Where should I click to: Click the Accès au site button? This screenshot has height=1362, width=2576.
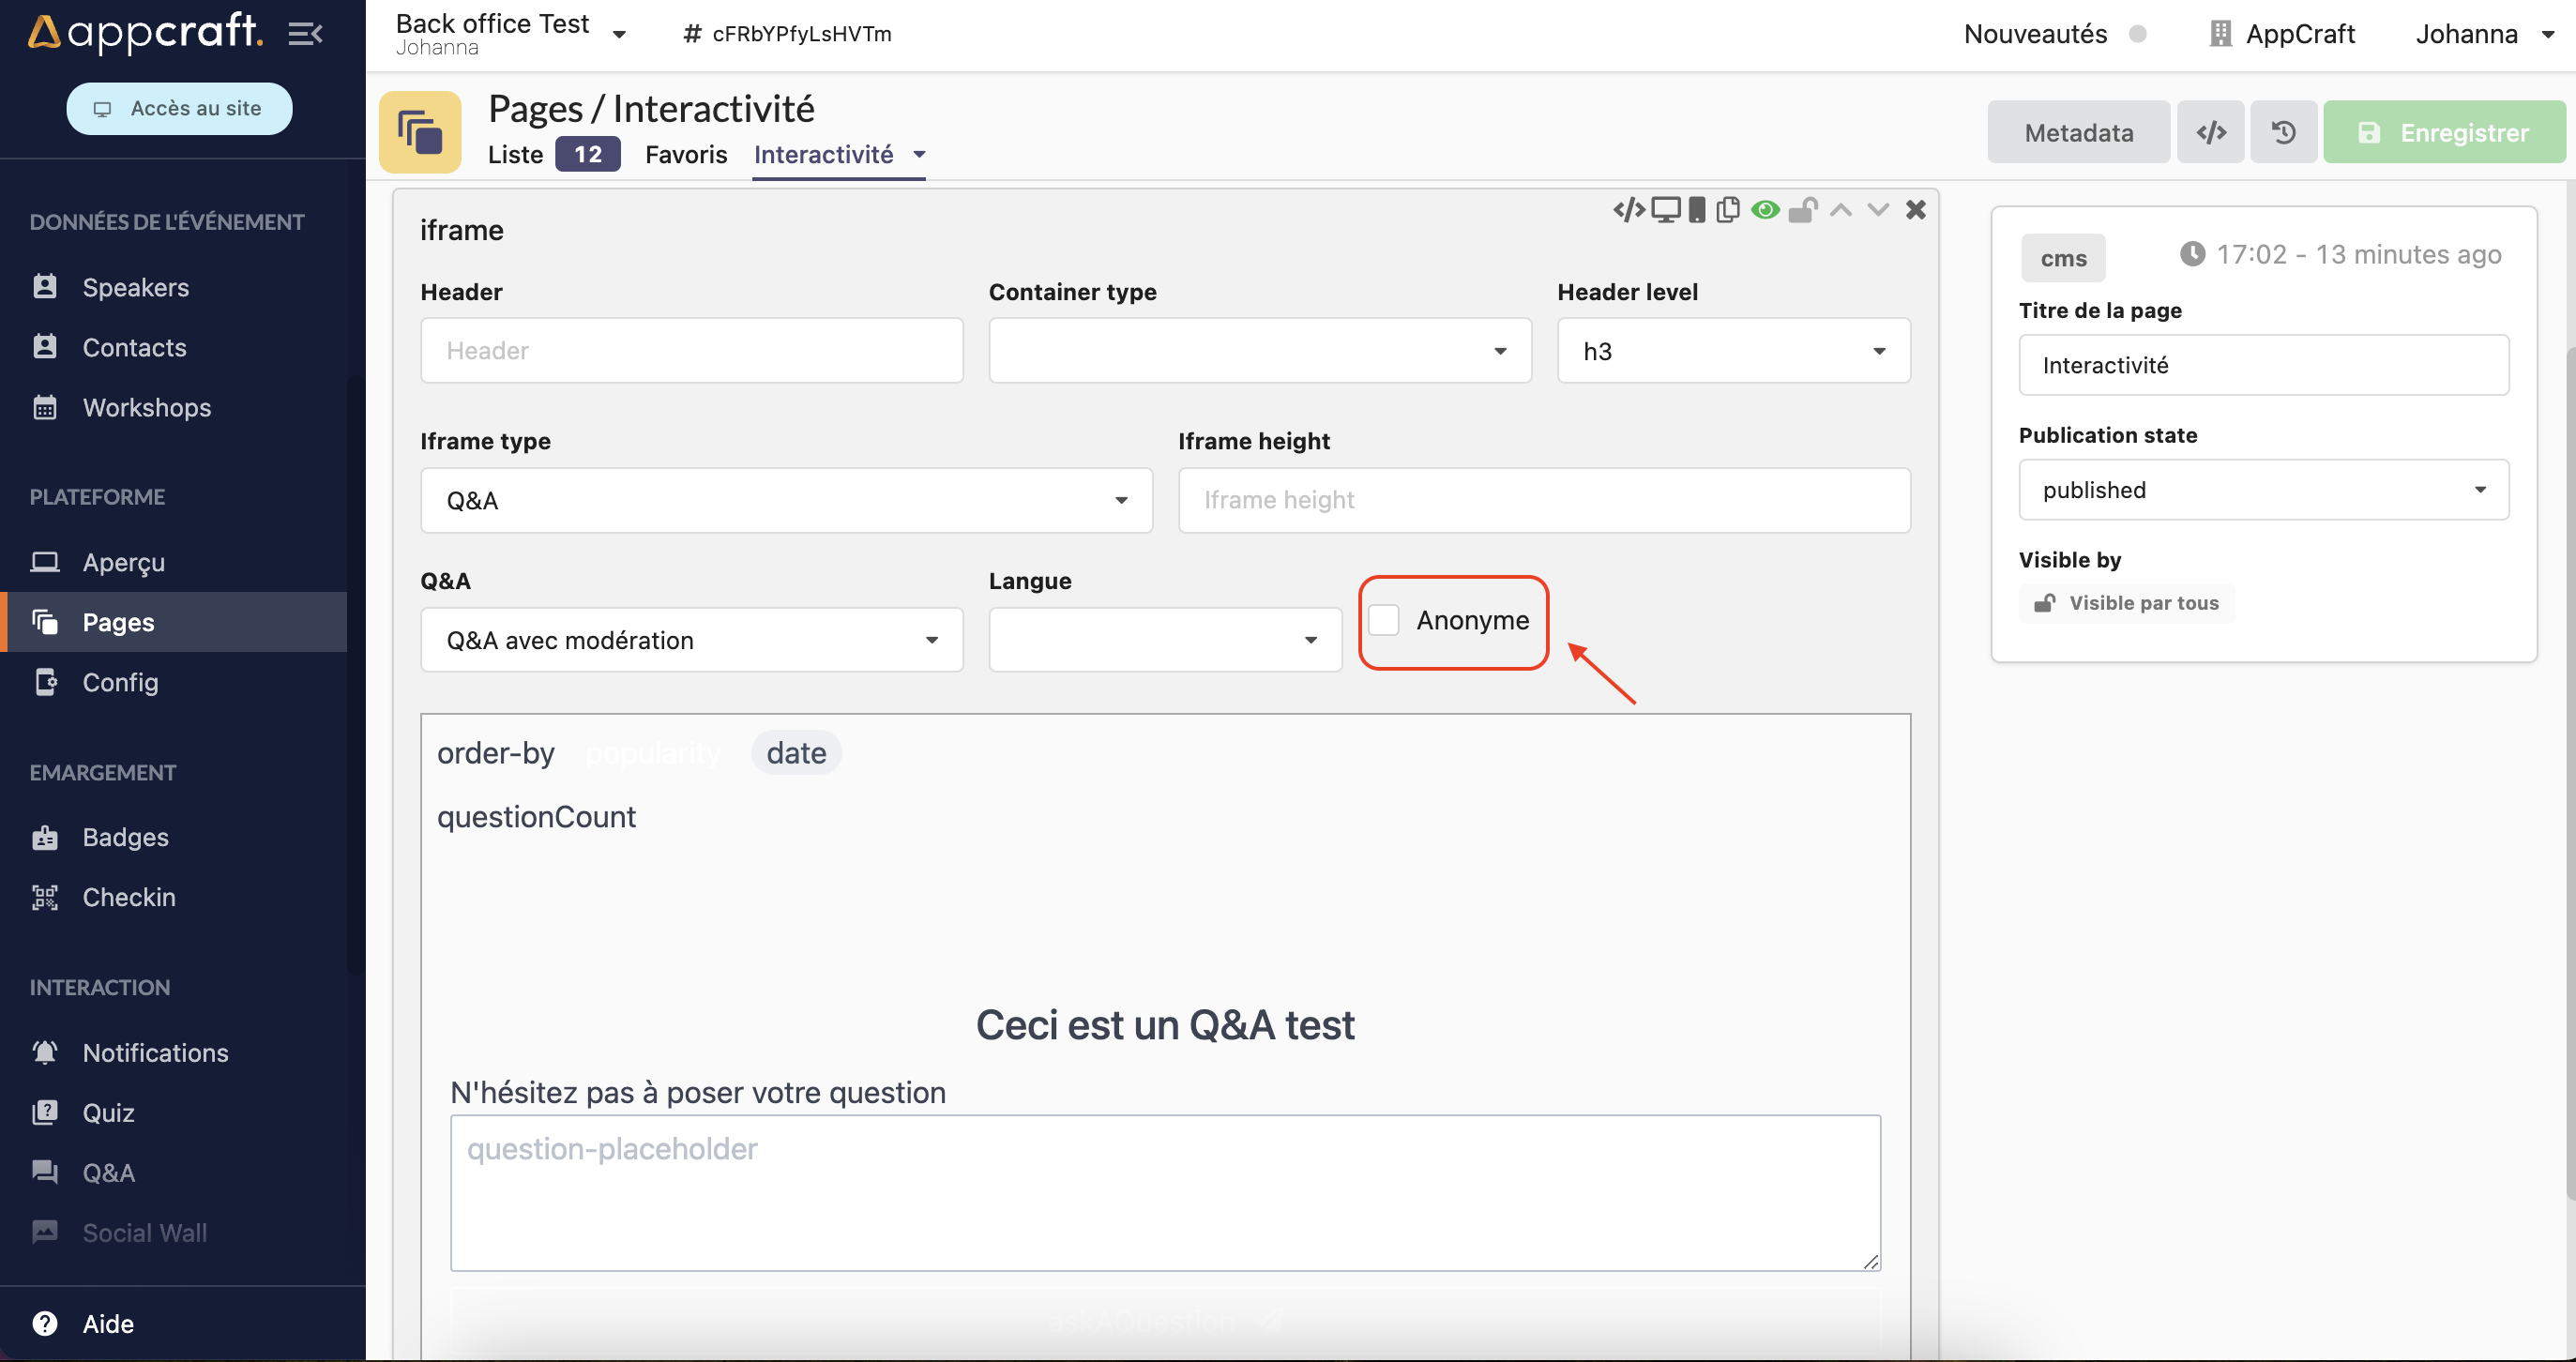click(x=179, y=108)
